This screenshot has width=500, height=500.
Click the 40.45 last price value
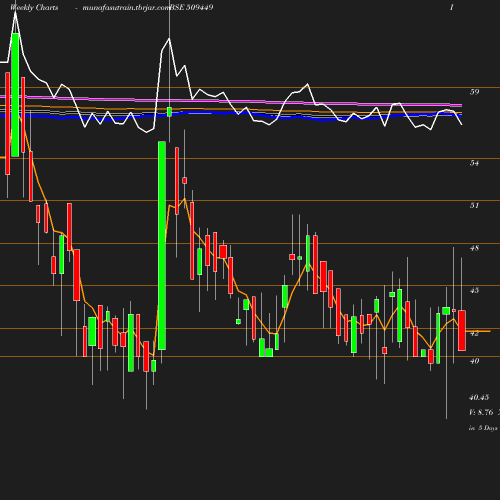click(479, 397)
